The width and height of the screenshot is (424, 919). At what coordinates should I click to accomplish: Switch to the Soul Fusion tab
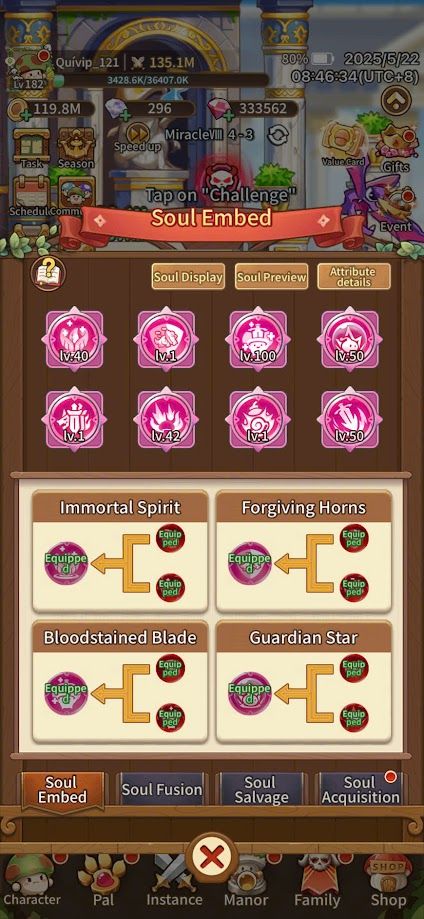tap(162, 789)
